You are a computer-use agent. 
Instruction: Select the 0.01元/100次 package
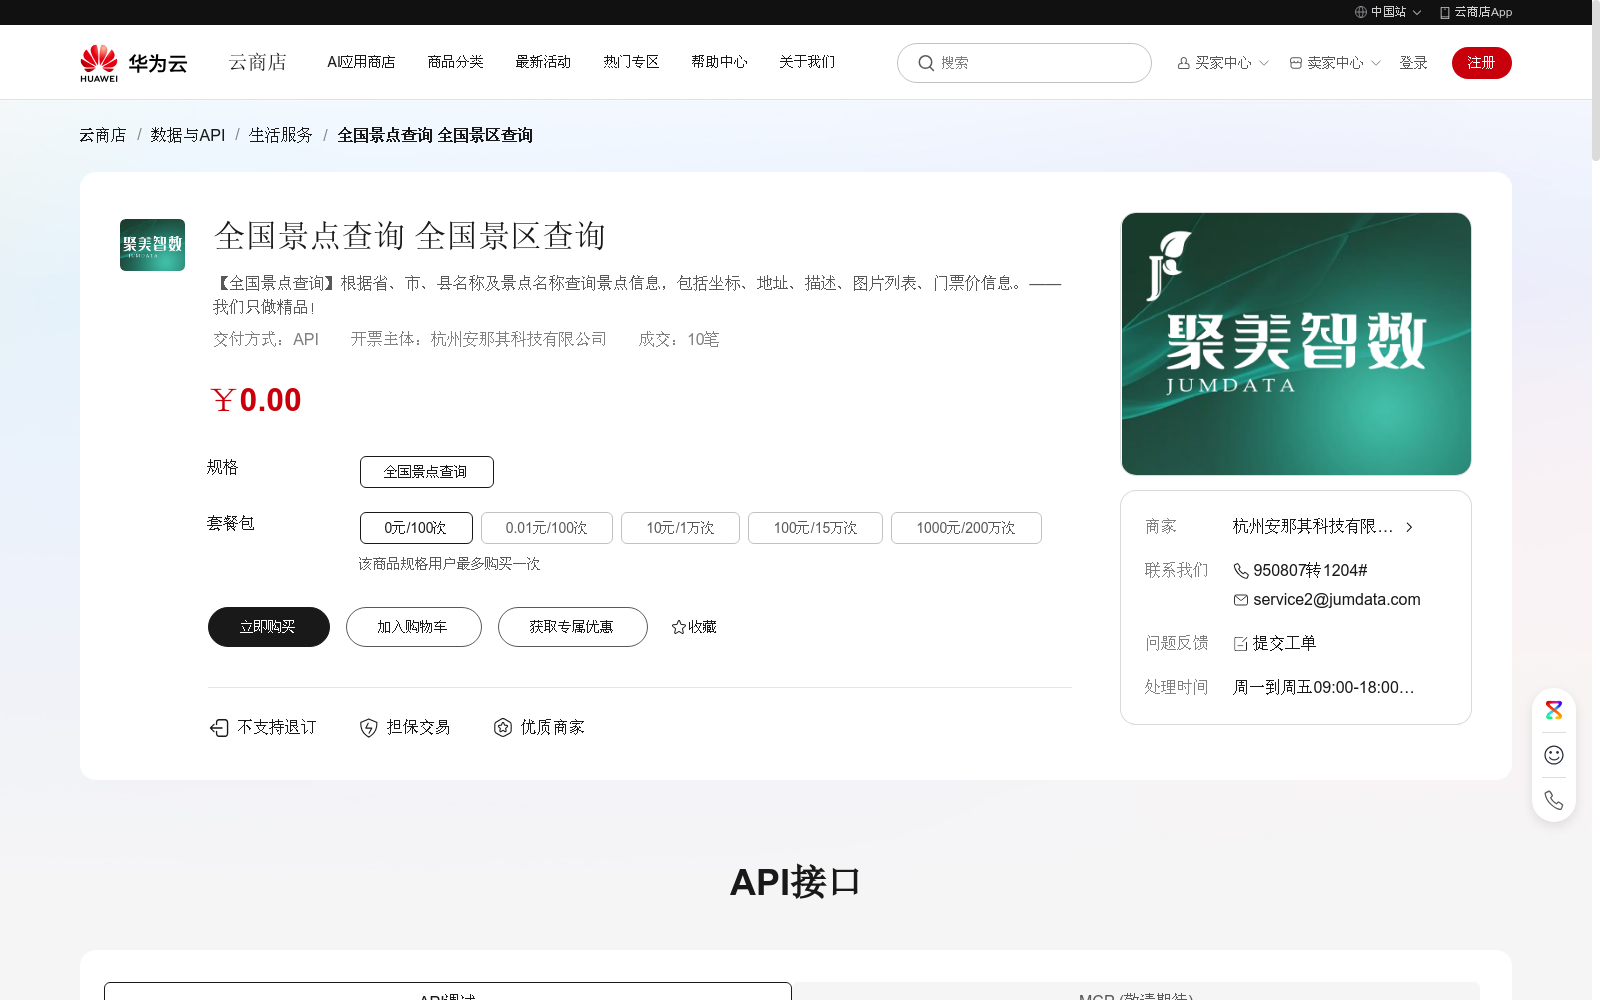[547, 528]
